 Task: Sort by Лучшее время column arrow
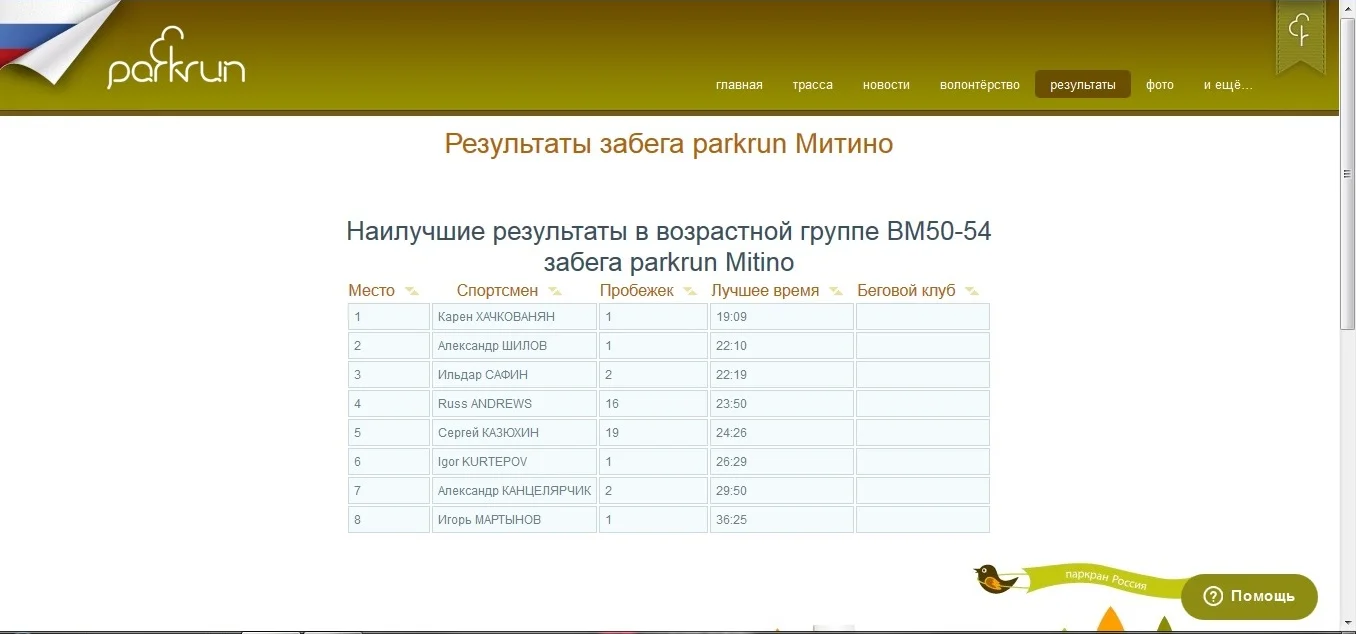(834, 292)
